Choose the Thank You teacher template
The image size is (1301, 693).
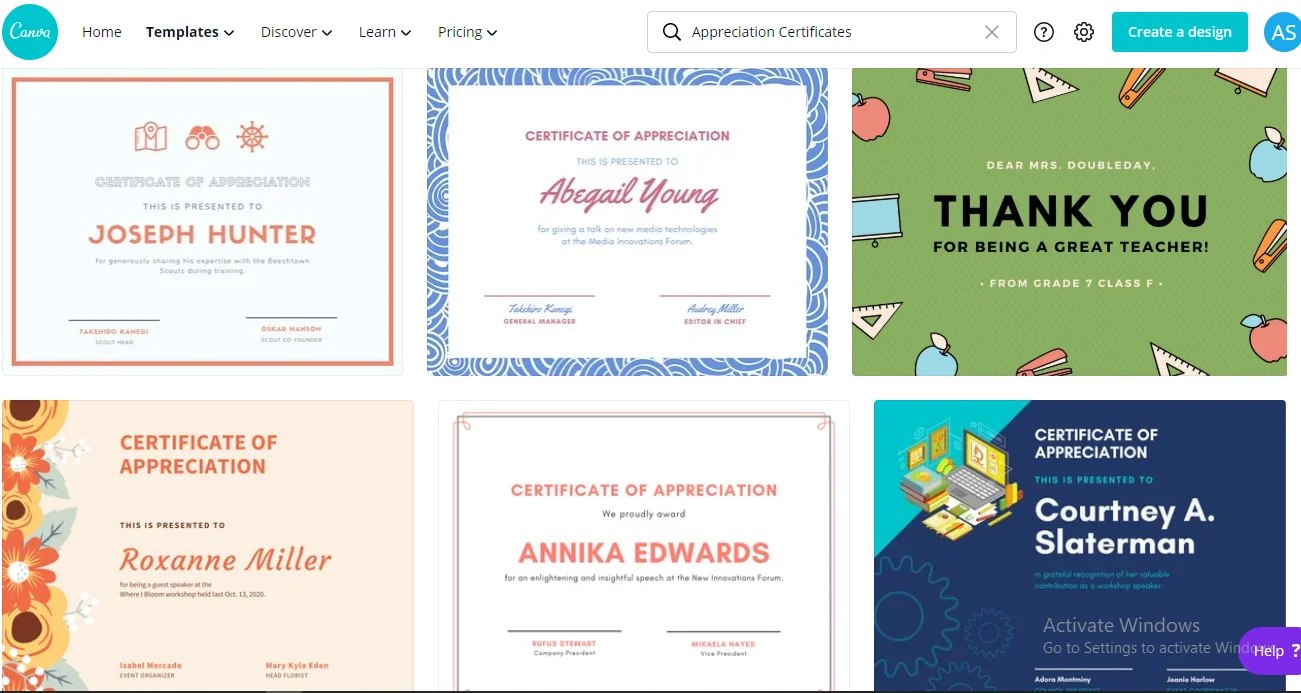point(1069,222)
